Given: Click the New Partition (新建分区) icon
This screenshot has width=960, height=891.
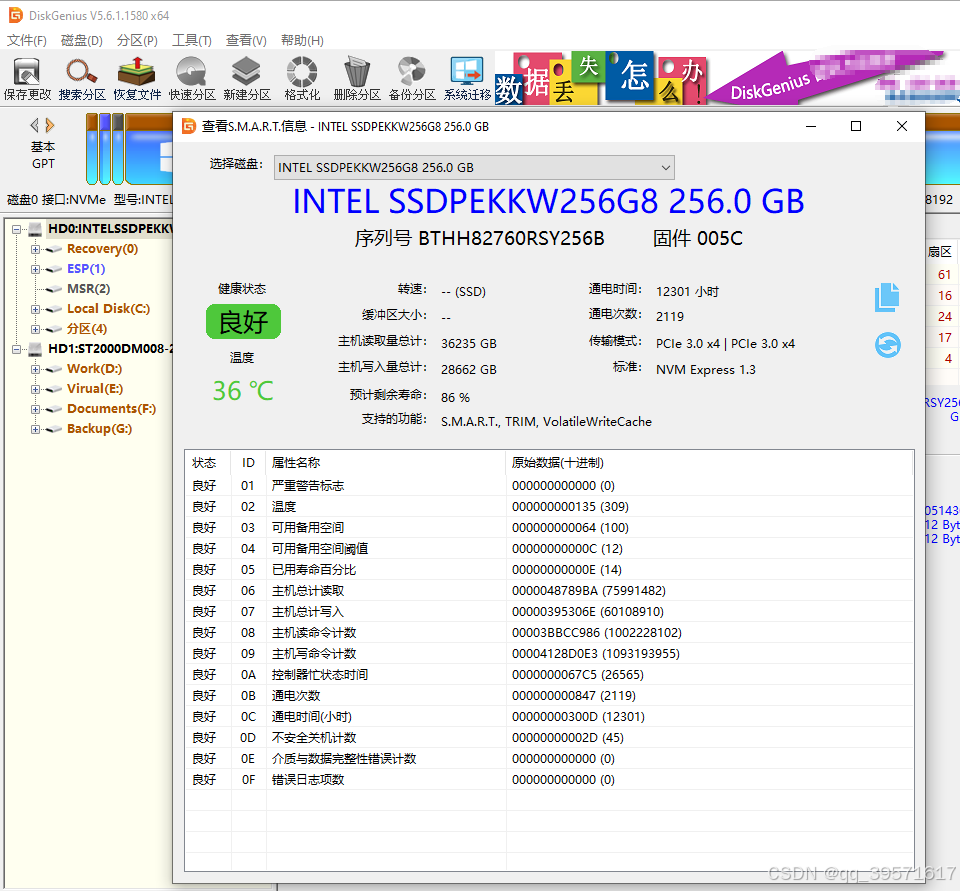Looking at the screenshot, I should click(247, 78).
